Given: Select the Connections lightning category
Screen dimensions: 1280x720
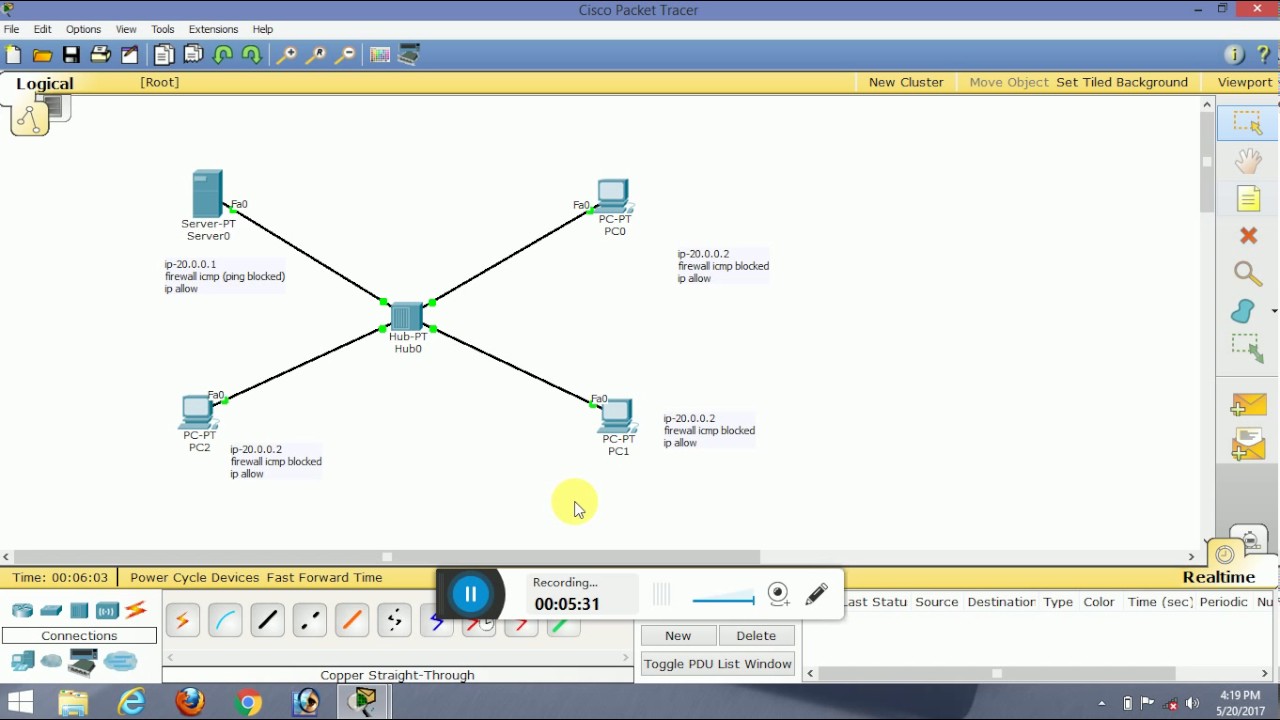Looking at the screenshot, I should [x=136, y=610].
